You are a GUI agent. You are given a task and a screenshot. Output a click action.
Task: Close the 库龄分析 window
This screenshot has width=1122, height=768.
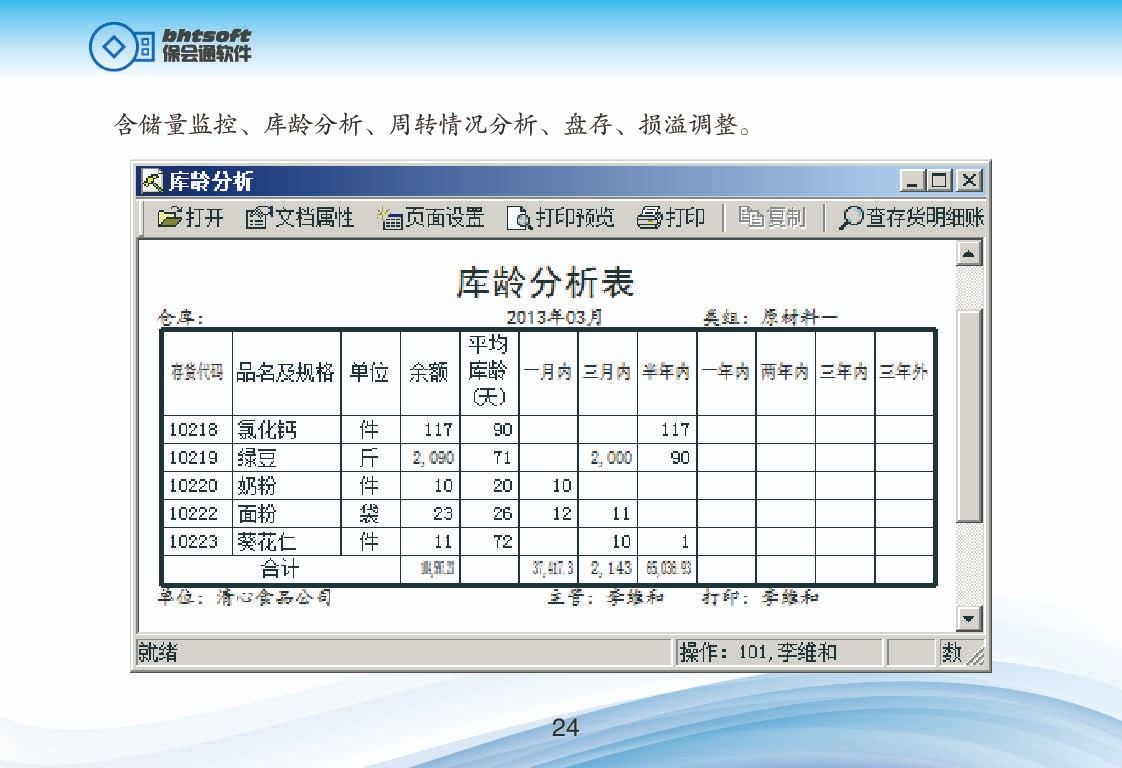point(967,181)
